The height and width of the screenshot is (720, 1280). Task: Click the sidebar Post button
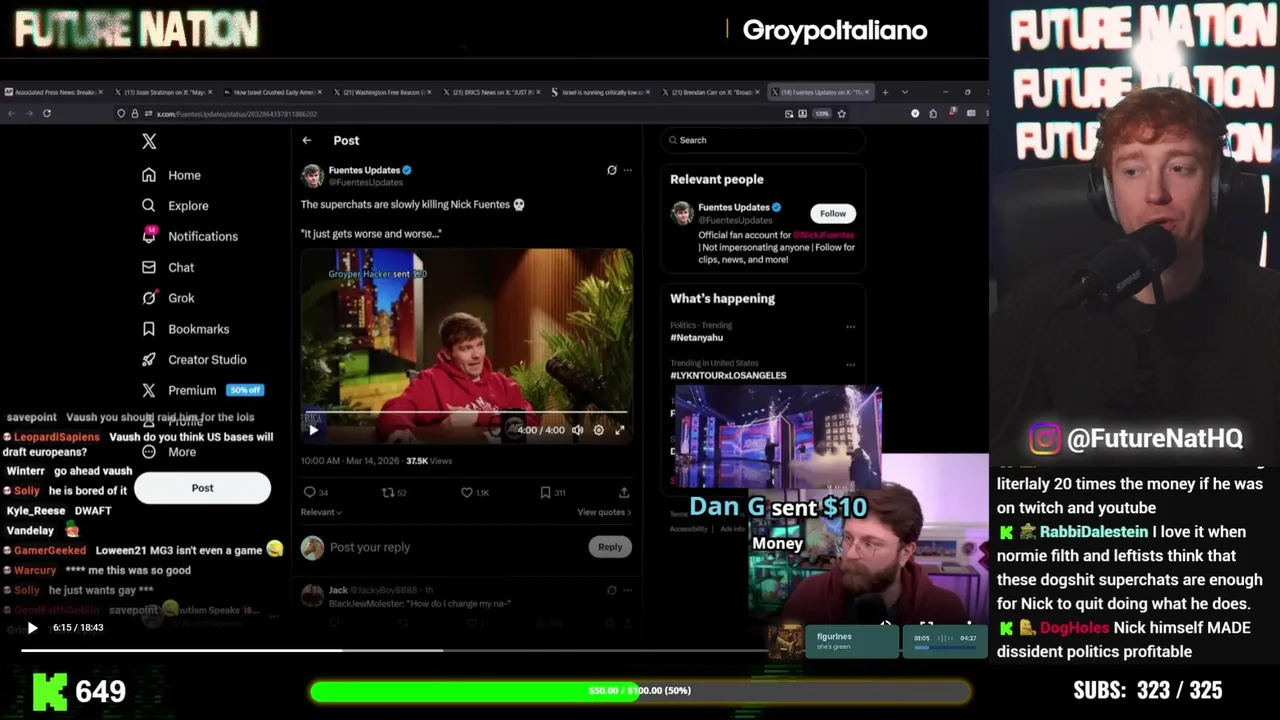(x=202, y=488)
